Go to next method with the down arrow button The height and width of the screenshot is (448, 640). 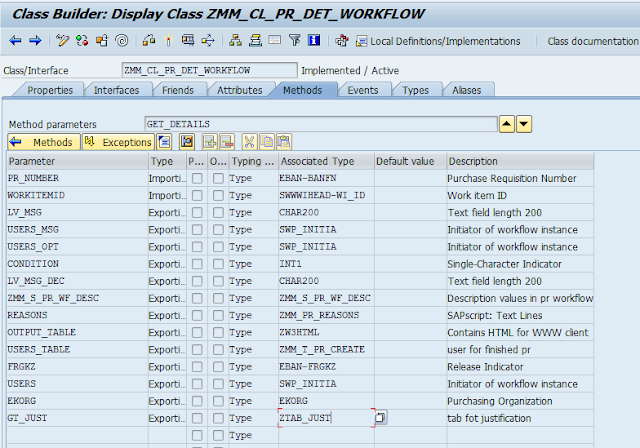click(524, 124)
